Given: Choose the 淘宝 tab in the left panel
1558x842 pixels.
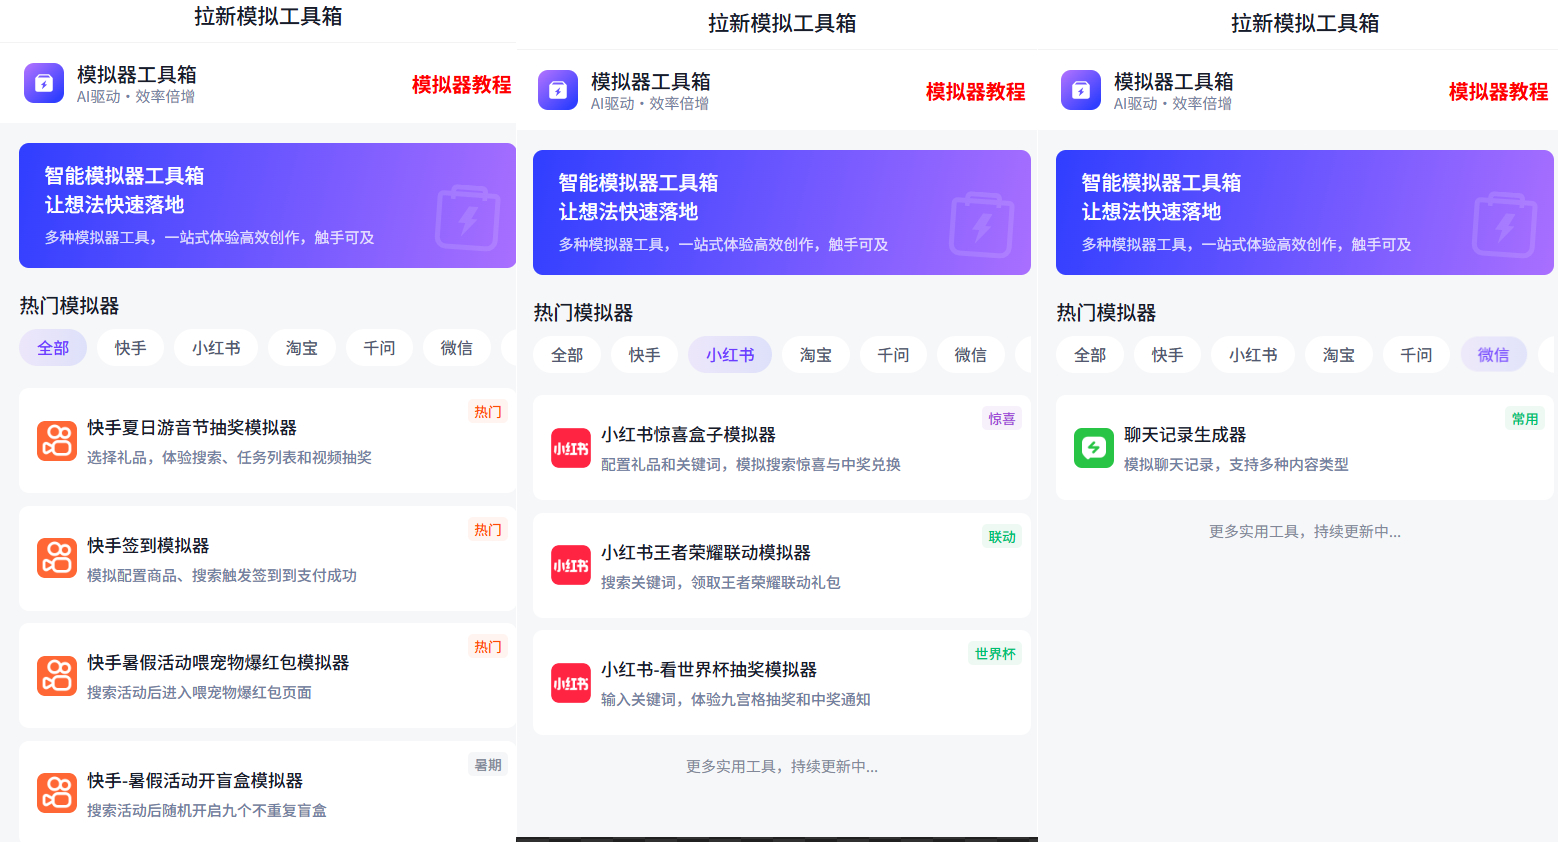Looking at the screenshot, I should (x=302, y=348).
